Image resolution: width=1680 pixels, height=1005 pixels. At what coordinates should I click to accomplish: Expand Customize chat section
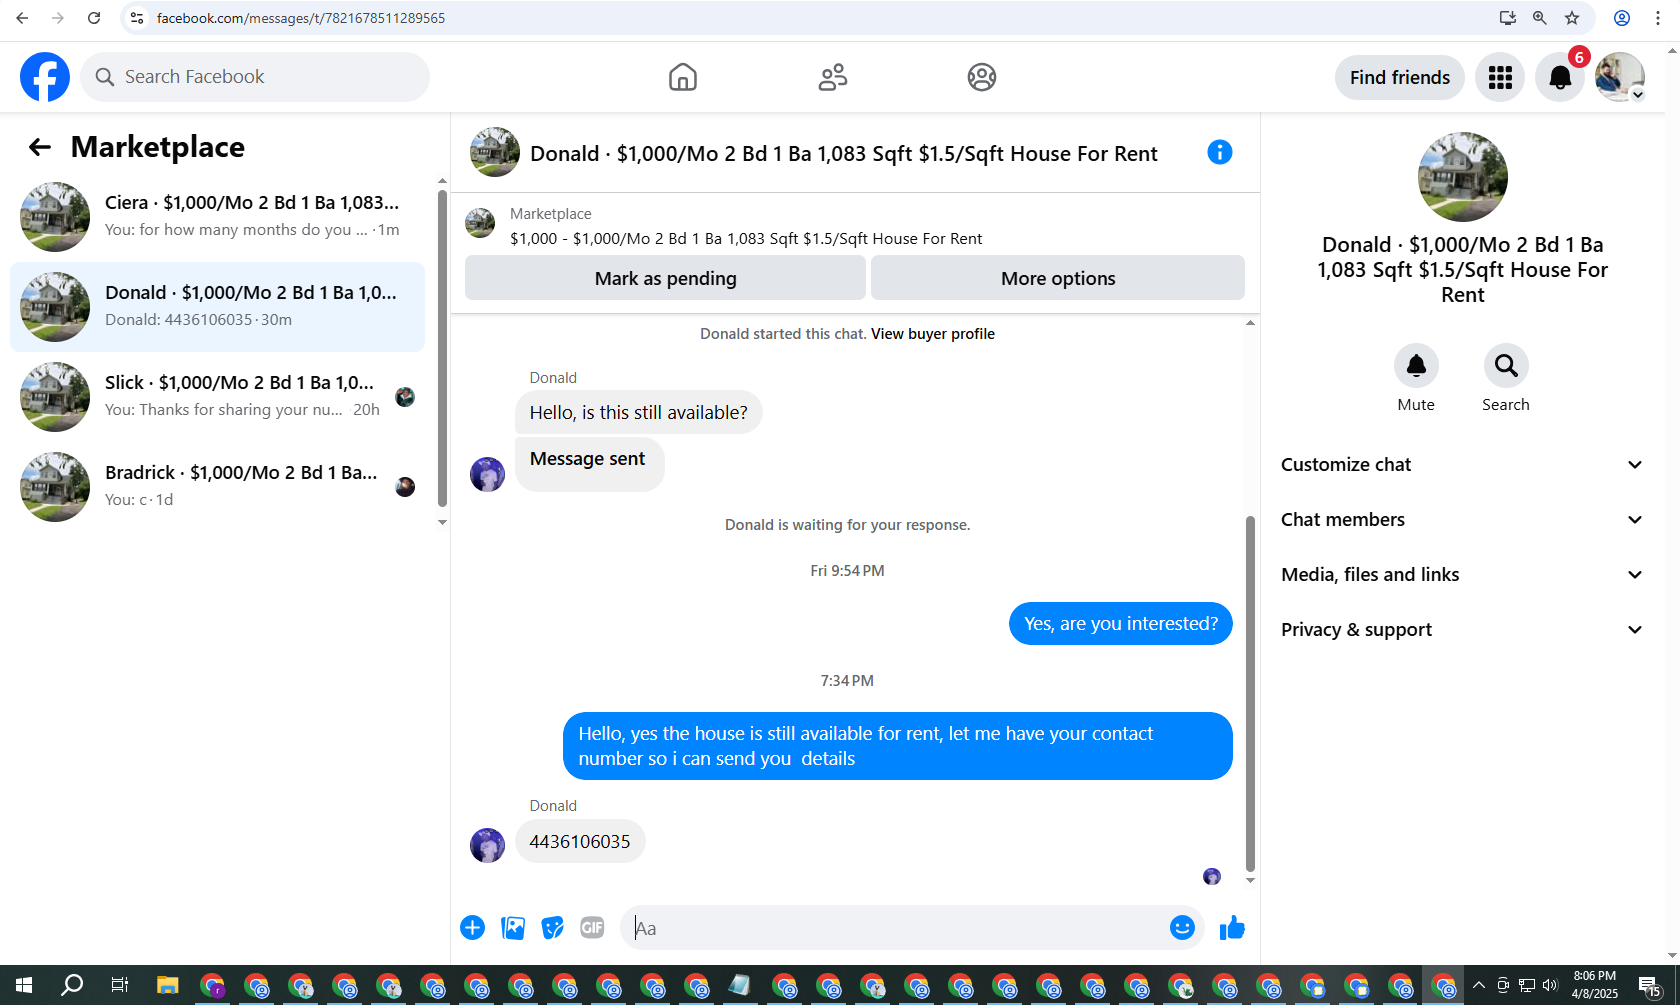coord(1462,465)
